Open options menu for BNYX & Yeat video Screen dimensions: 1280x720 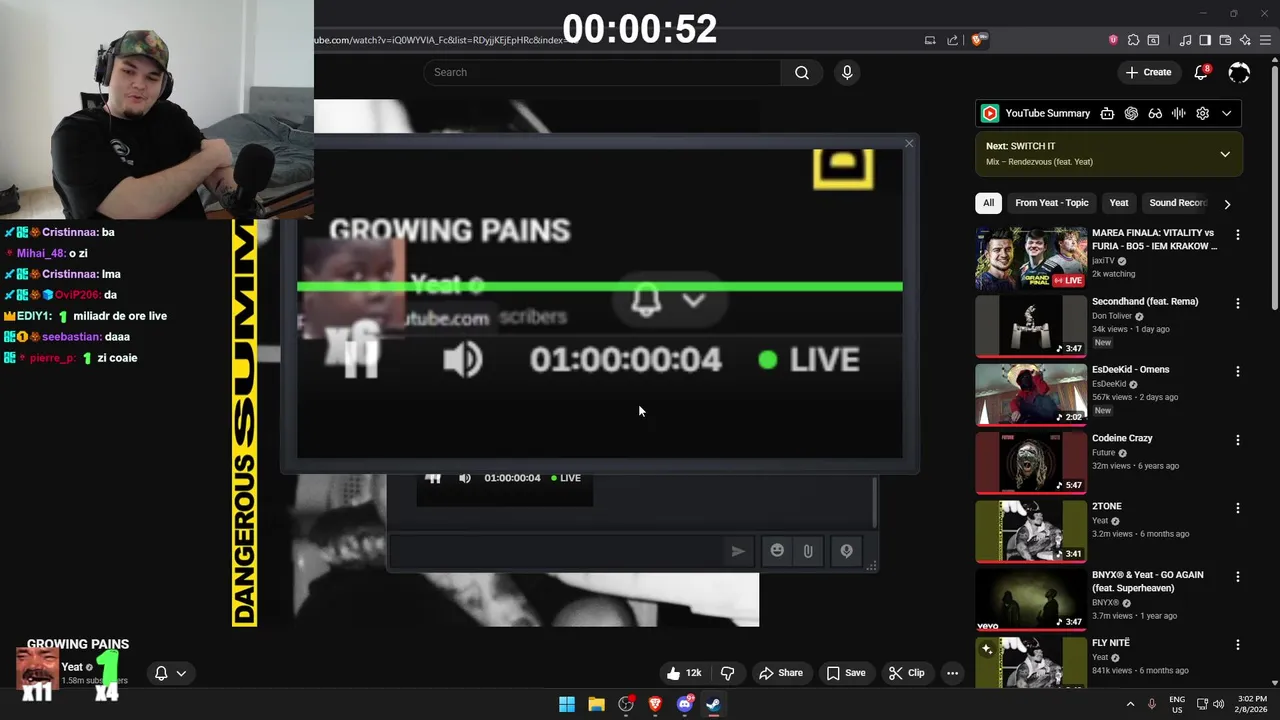coord(1238,576)
